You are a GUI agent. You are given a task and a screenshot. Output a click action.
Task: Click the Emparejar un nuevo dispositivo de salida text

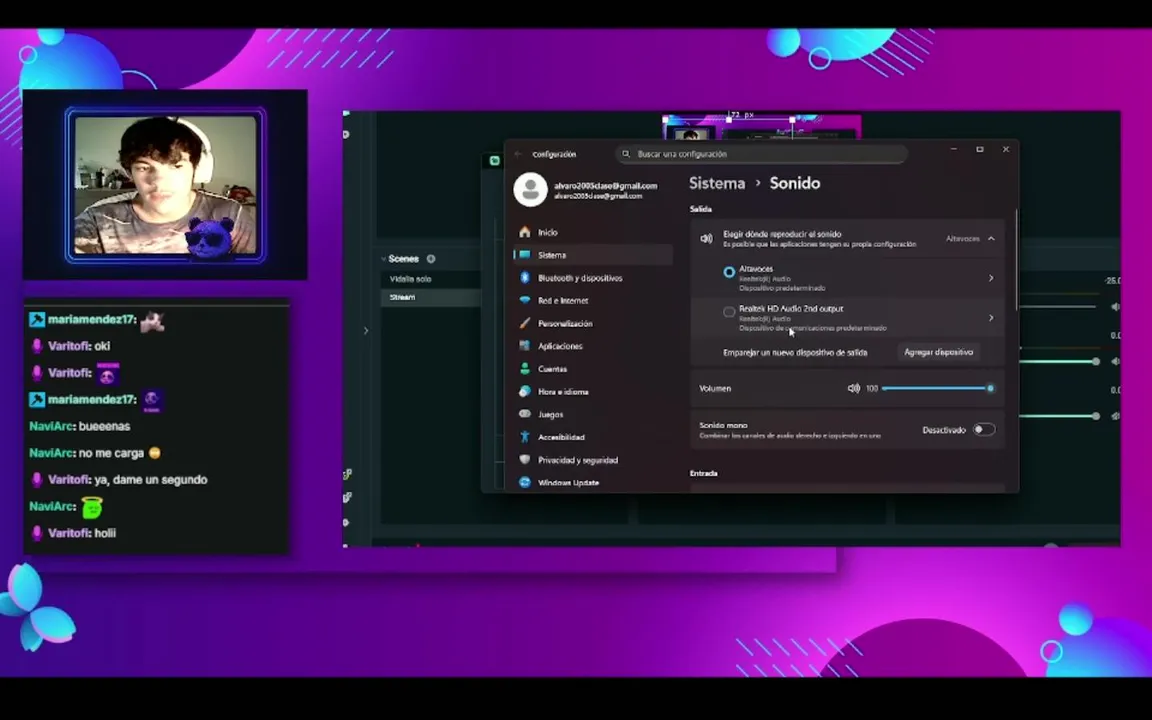click(x=795, y=353)
